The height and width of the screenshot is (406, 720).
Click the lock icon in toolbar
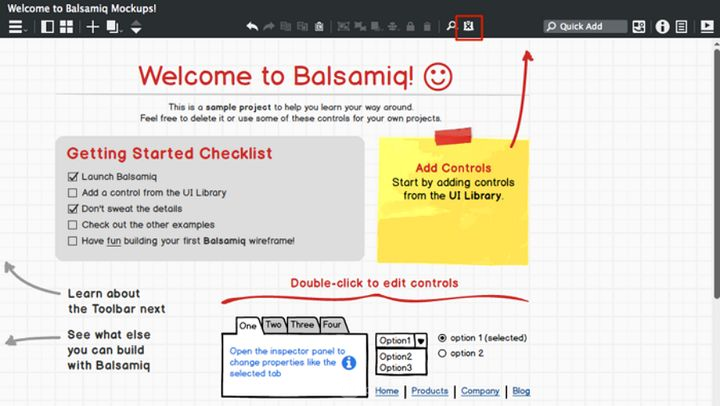coord(411,26)
